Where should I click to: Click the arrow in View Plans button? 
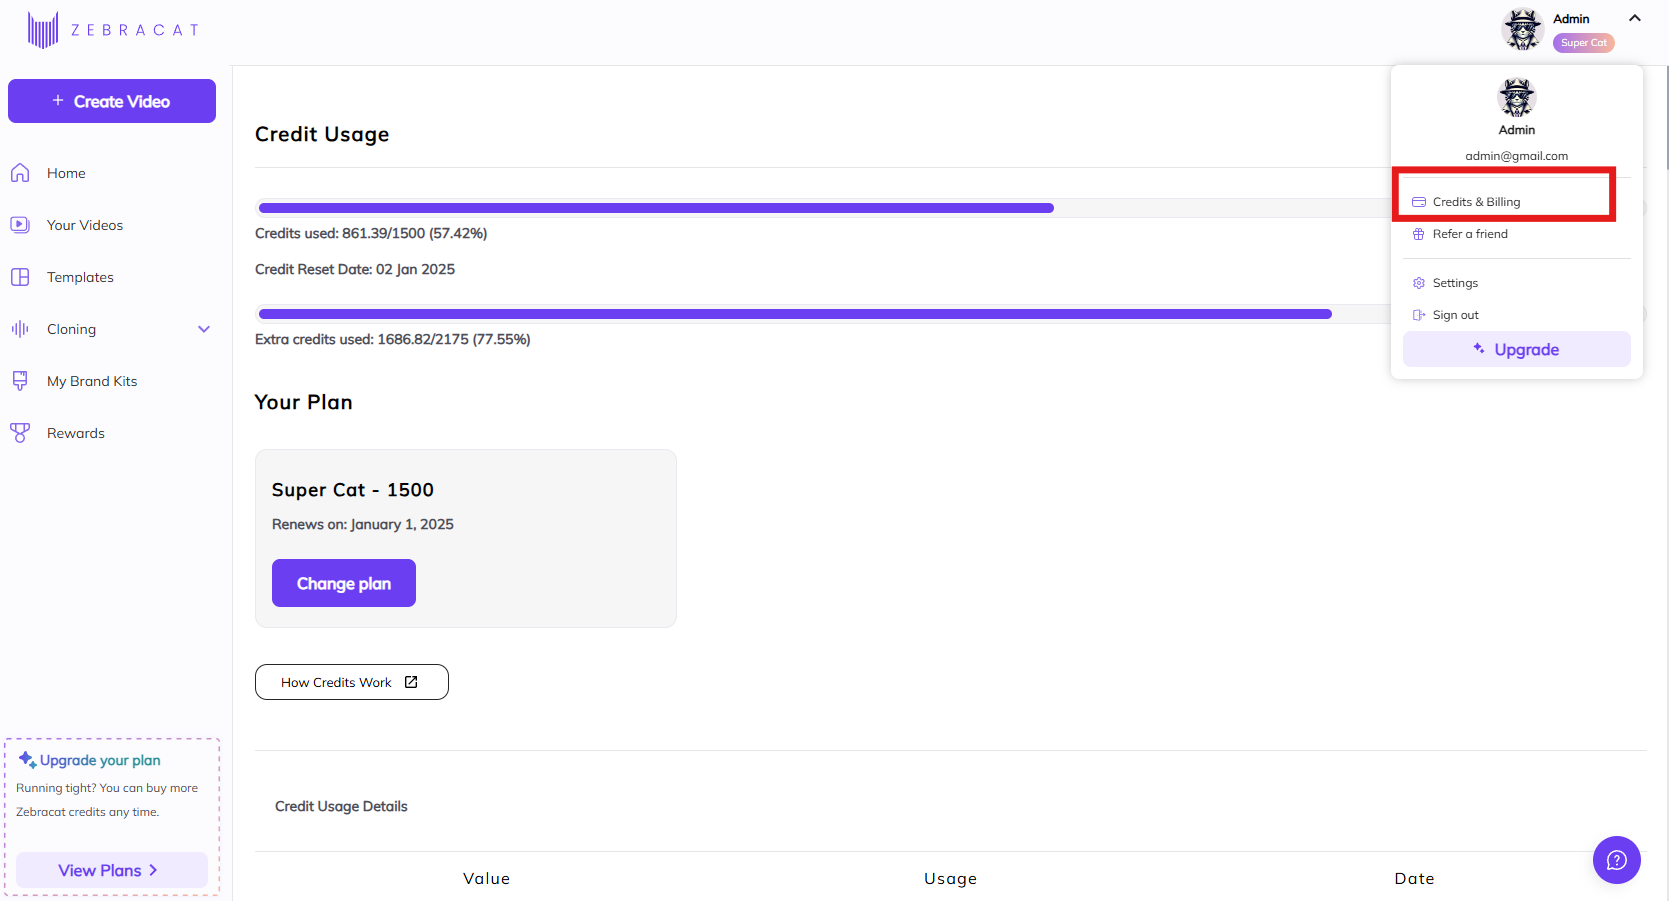[153, 870]
